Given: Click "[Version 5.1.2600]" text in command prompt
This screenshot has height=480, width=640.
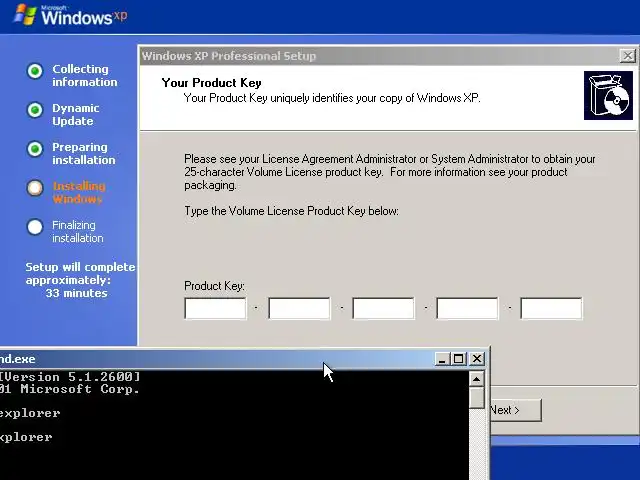Looking at the screenshot, I should click(x=70, y=376).
